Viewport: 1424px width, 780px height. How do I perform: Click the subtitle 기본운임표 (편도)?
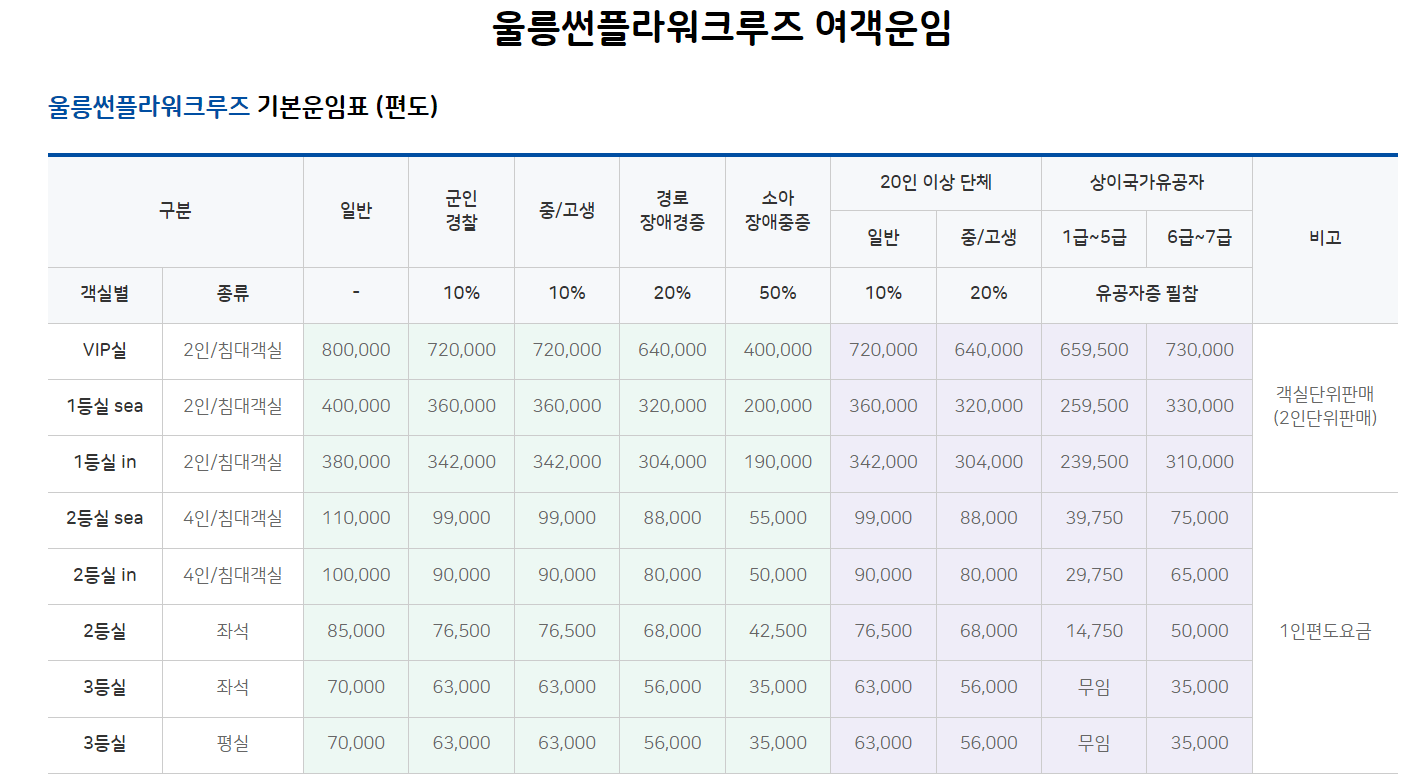[x=347, y=106]
